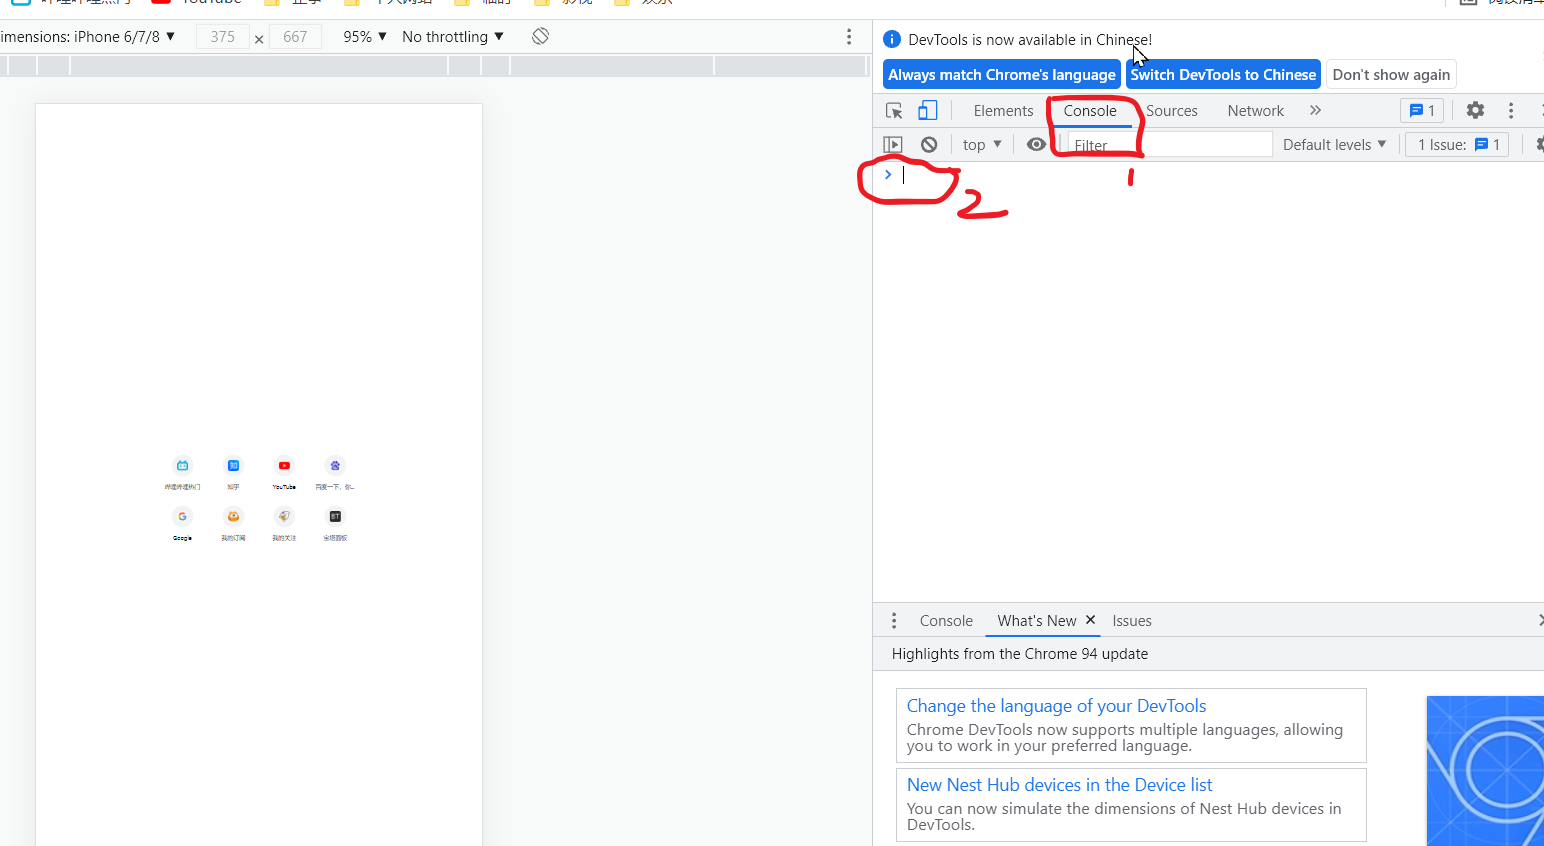Screen dimensions: 1544x846
Task: Click Don't show again
Action: point(1391,75)
